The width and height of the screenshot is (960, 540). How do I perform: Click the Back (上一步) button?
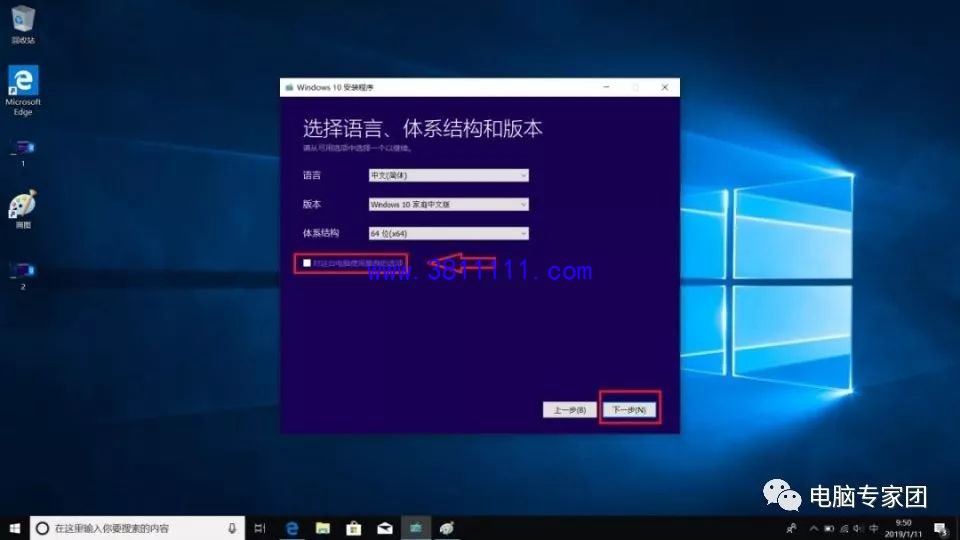[569, 410]
